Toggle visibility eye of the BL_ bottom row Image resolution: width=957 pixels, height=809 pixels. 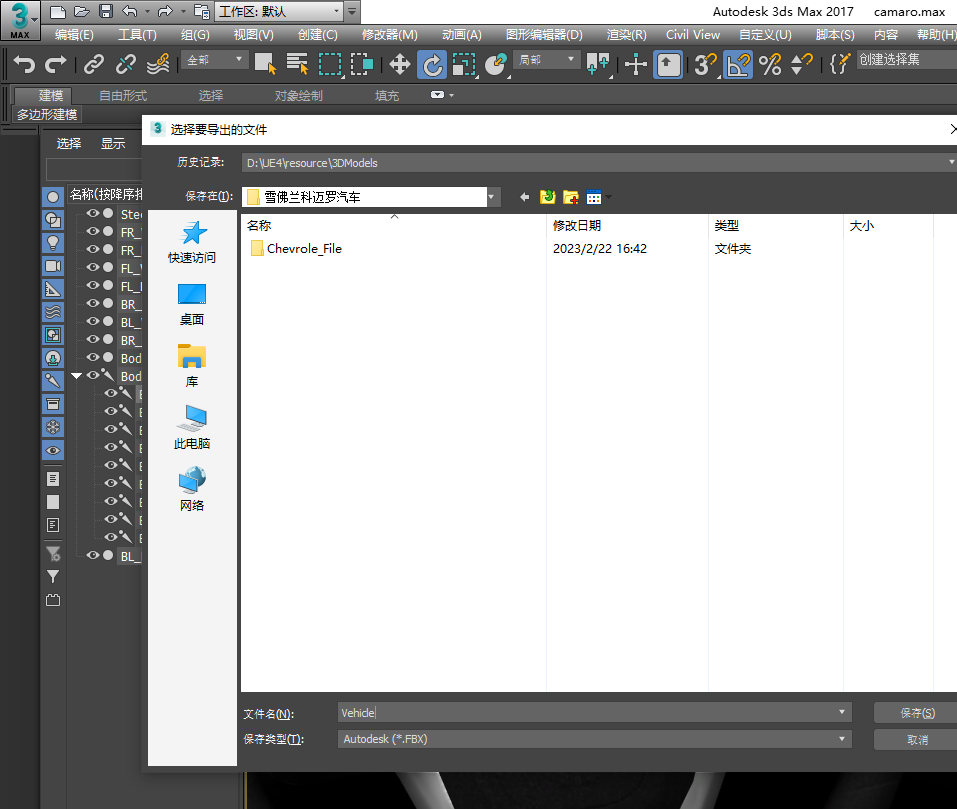[x=93, y=555]
